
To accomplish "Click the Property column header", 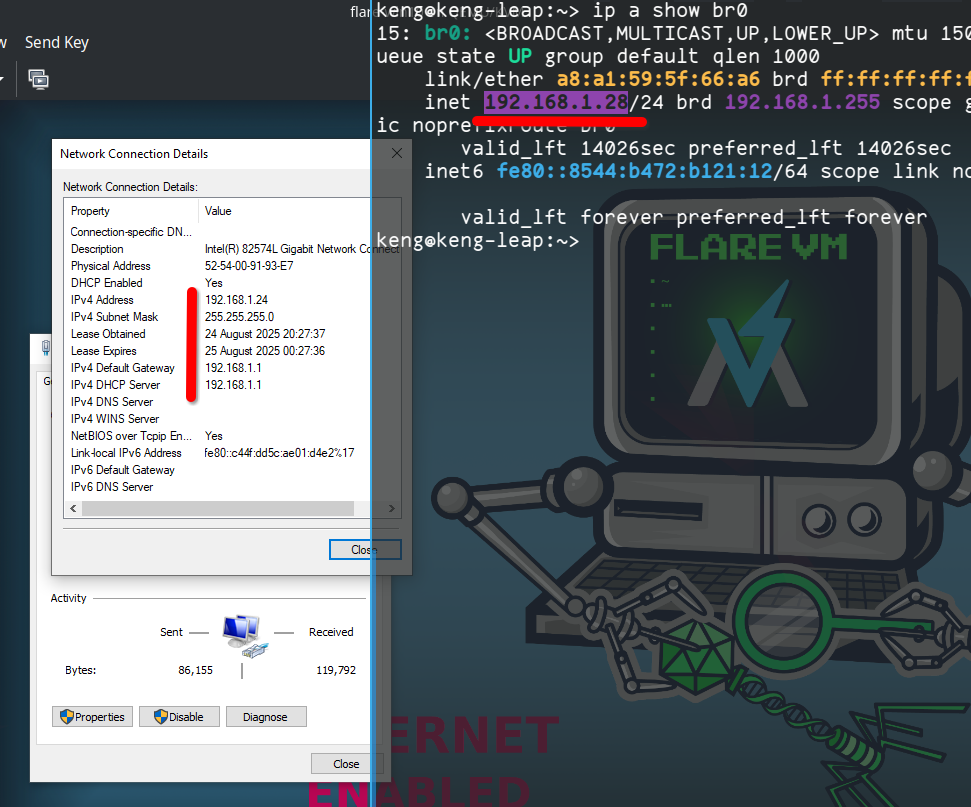I will click(90, 211).
